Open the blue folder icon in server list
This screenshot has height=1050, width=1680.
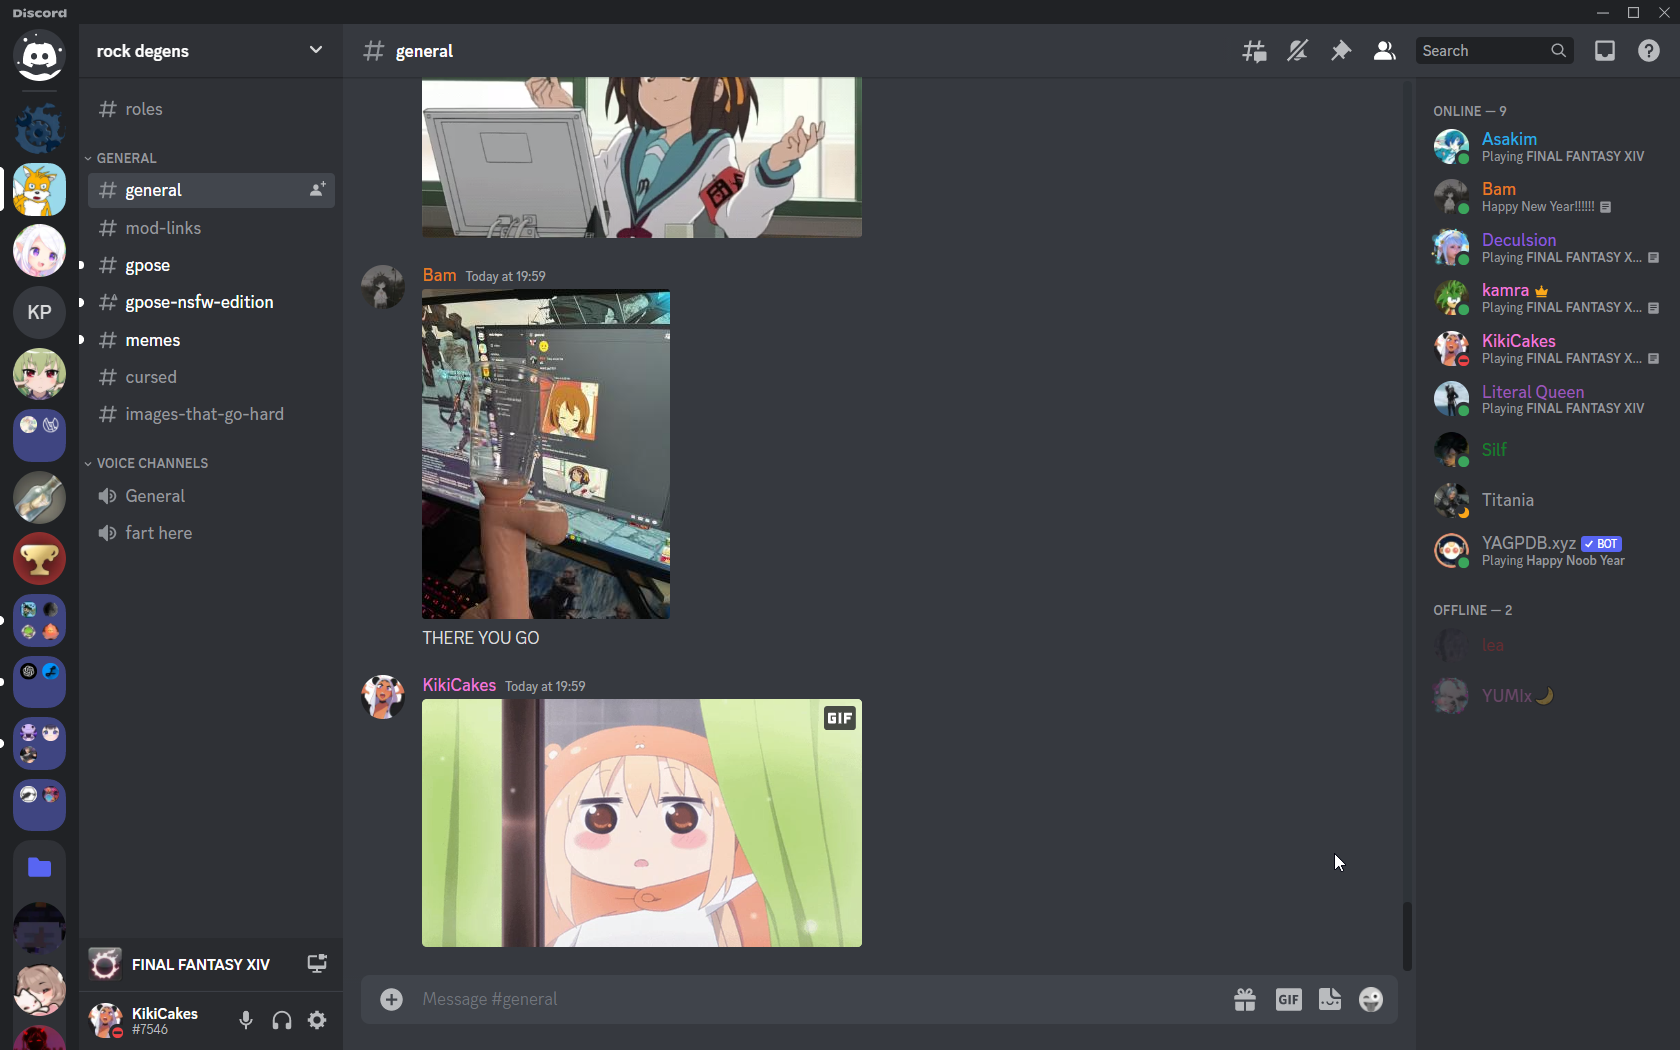(39, 867)
